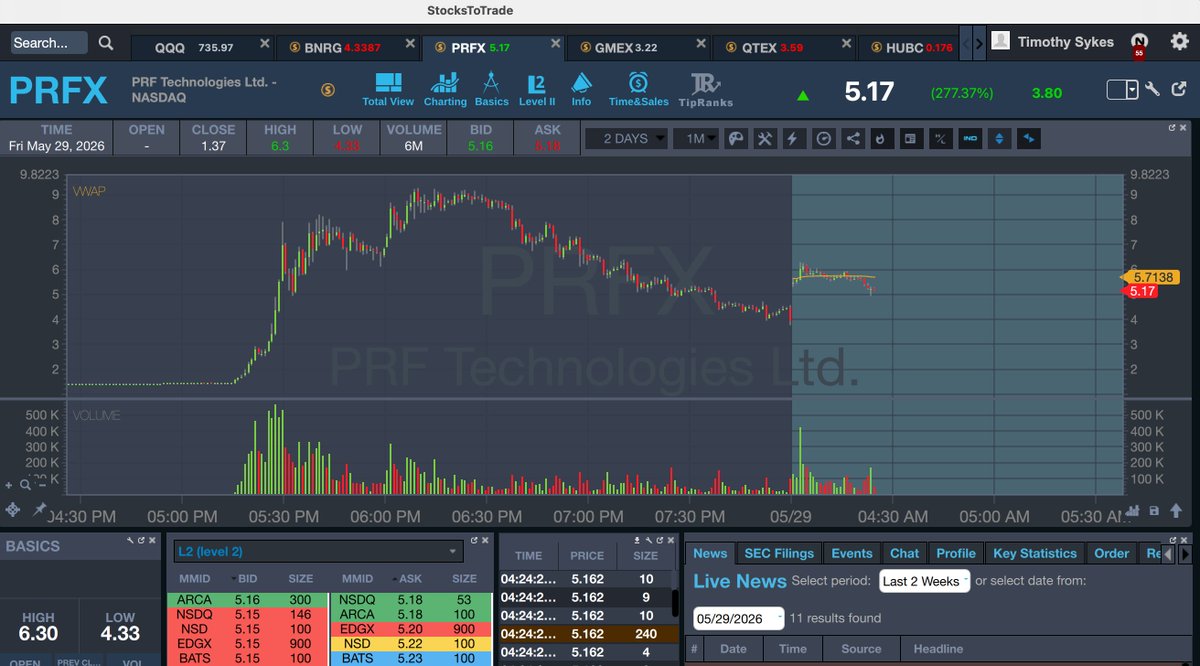Open the 2 DAYS range dropdown
The width and height of the screenshot is (1200, 666).
[x=625, y=139]
